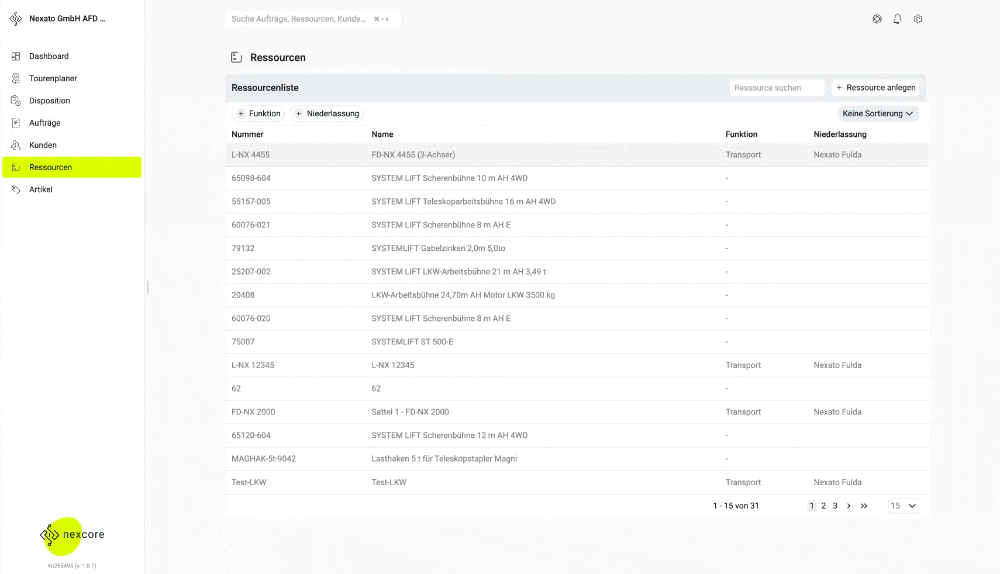
Task: Click the Nexato company logo icon
Action: tap(16, 19)
